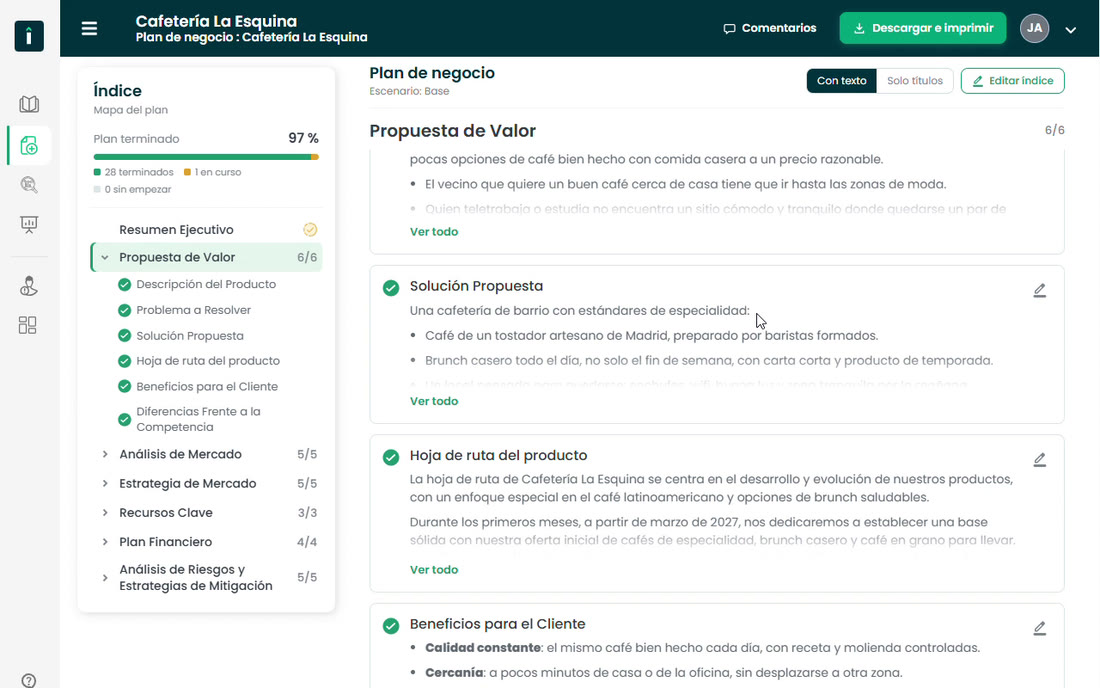The height and width of the screenshot is (688, 1100).
Task: Select Hoja de ruta del producto index item
Action: [x=206, y=361]
